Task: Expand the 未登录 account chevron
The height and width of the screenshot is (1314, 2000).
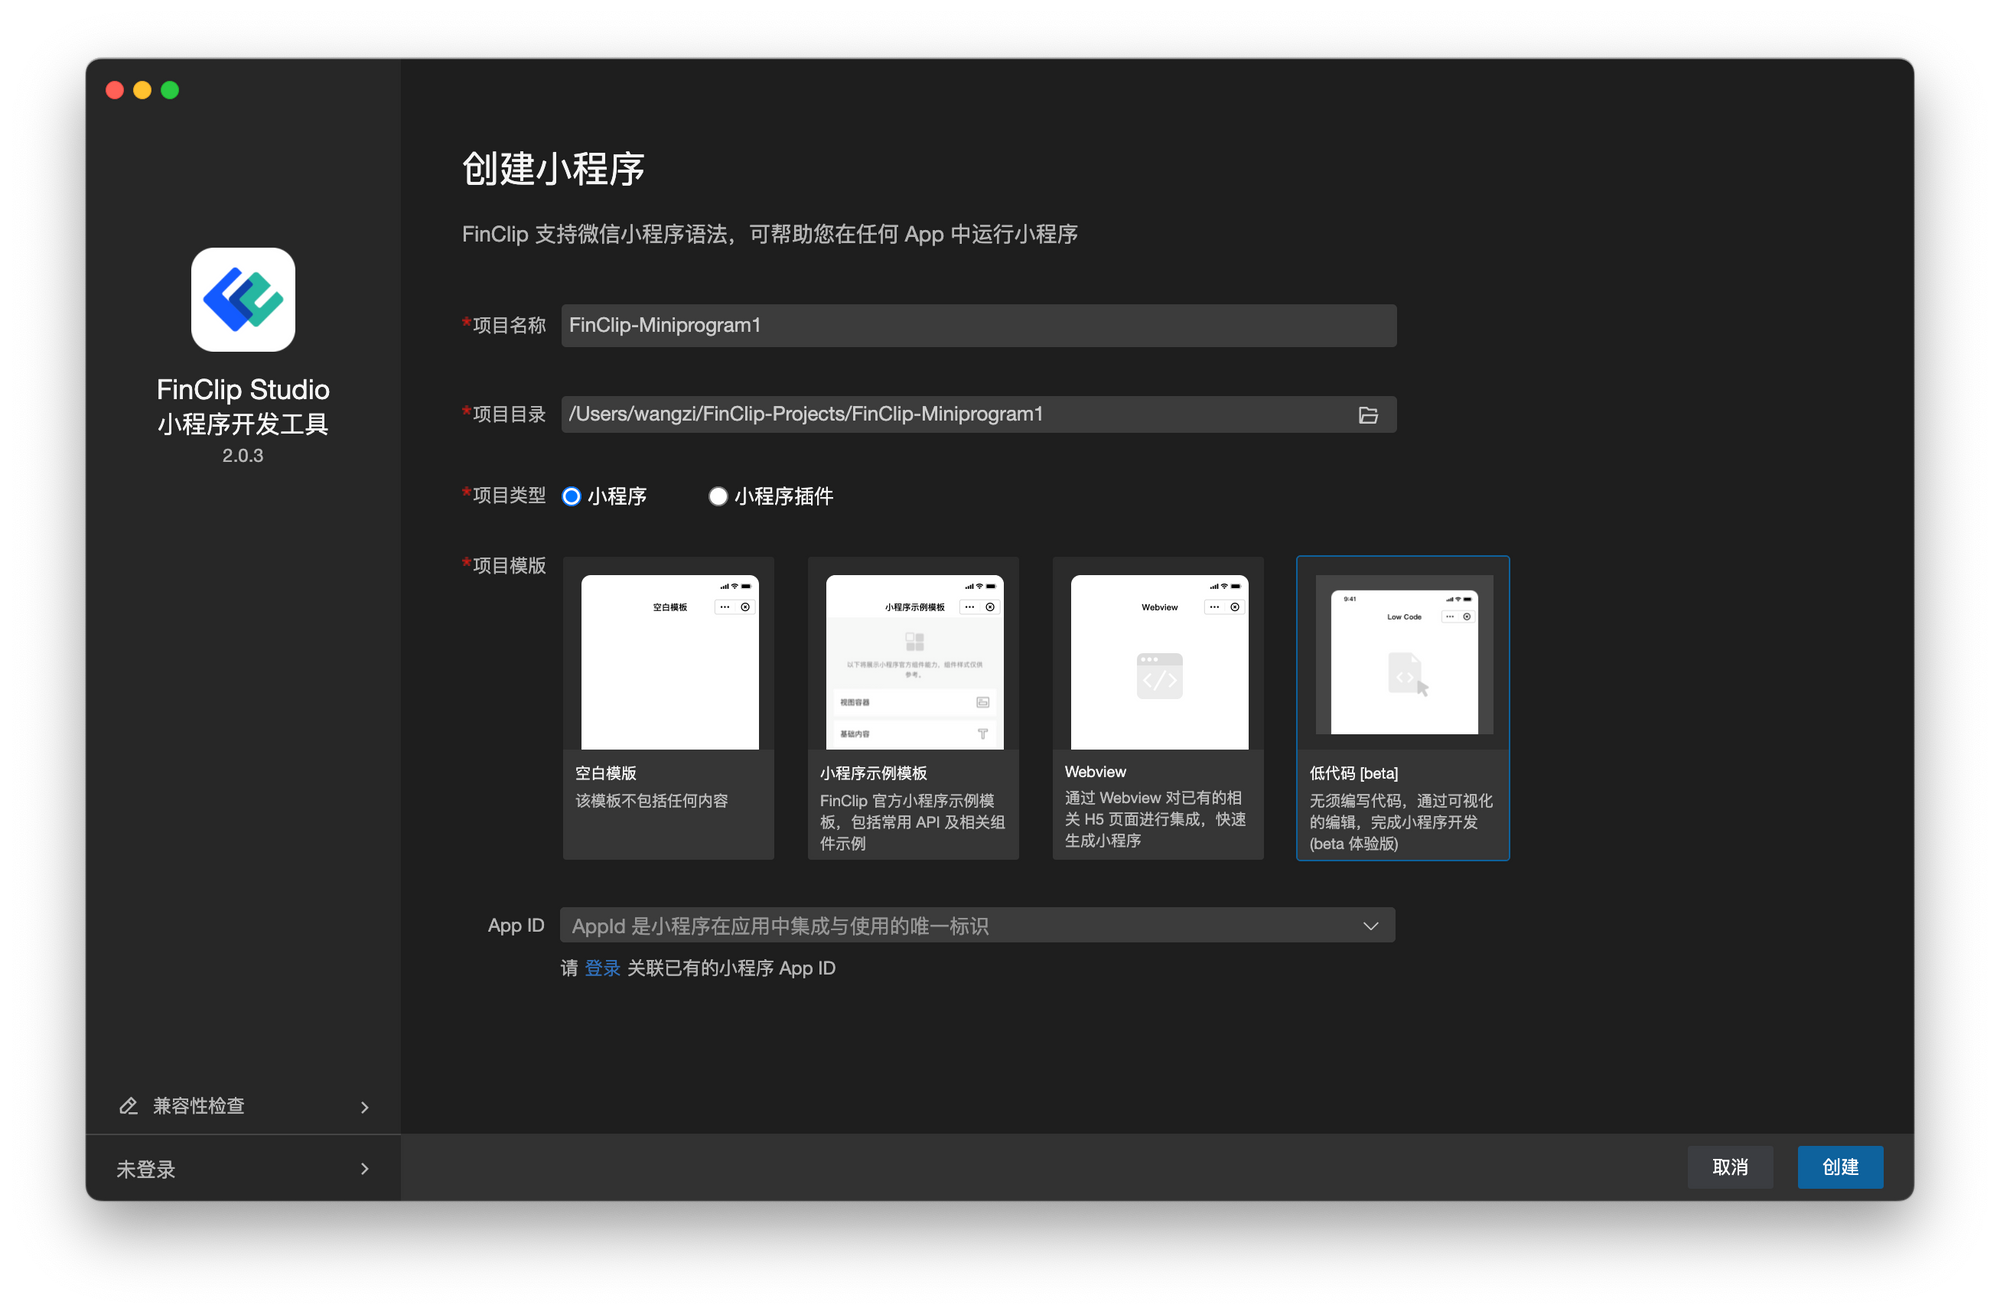Action: (x=364, y=1169)
